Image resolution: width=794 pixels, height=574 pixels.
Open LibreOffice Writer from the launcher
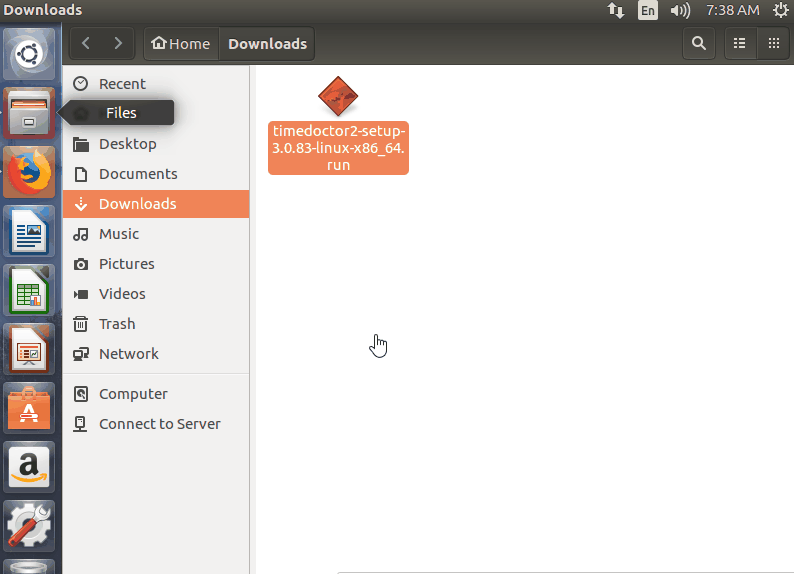[29, 231]
